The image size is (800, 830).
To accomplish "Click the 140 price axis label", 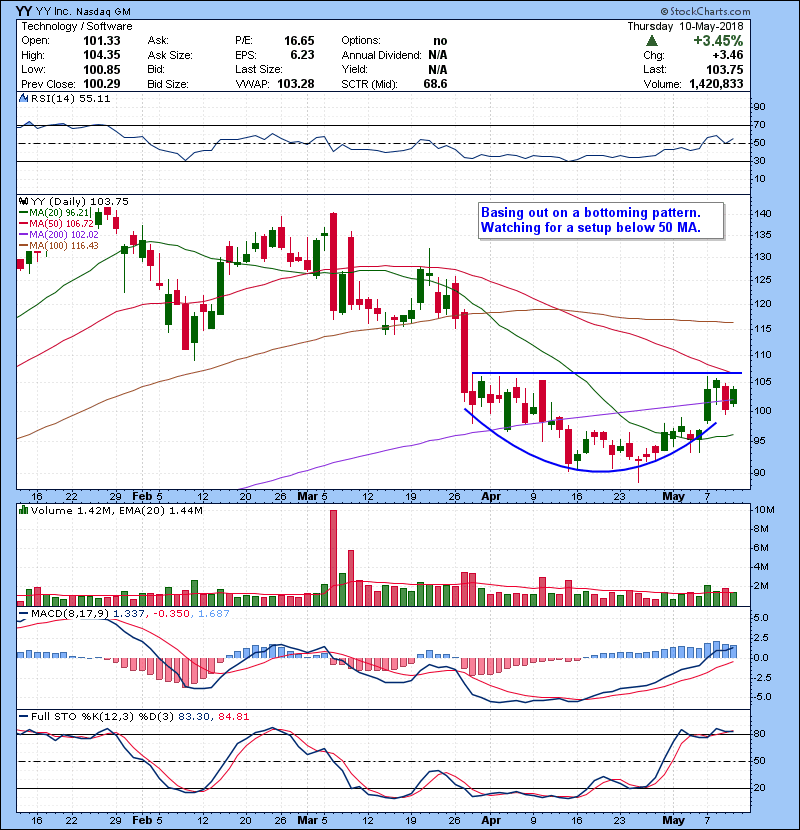I will click(763, 214).
